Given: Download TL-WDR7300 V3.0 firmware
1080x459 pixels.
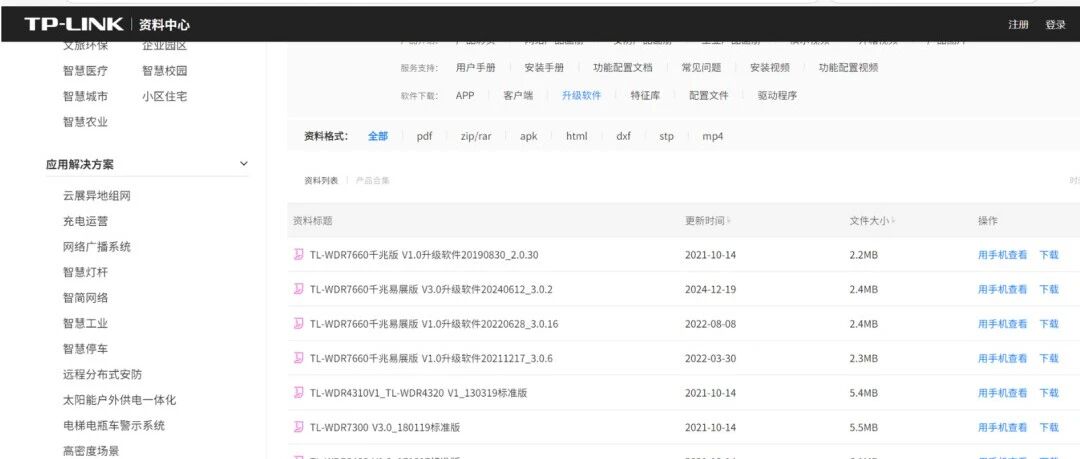Looking at the screenshot, I should [1049, 427].
